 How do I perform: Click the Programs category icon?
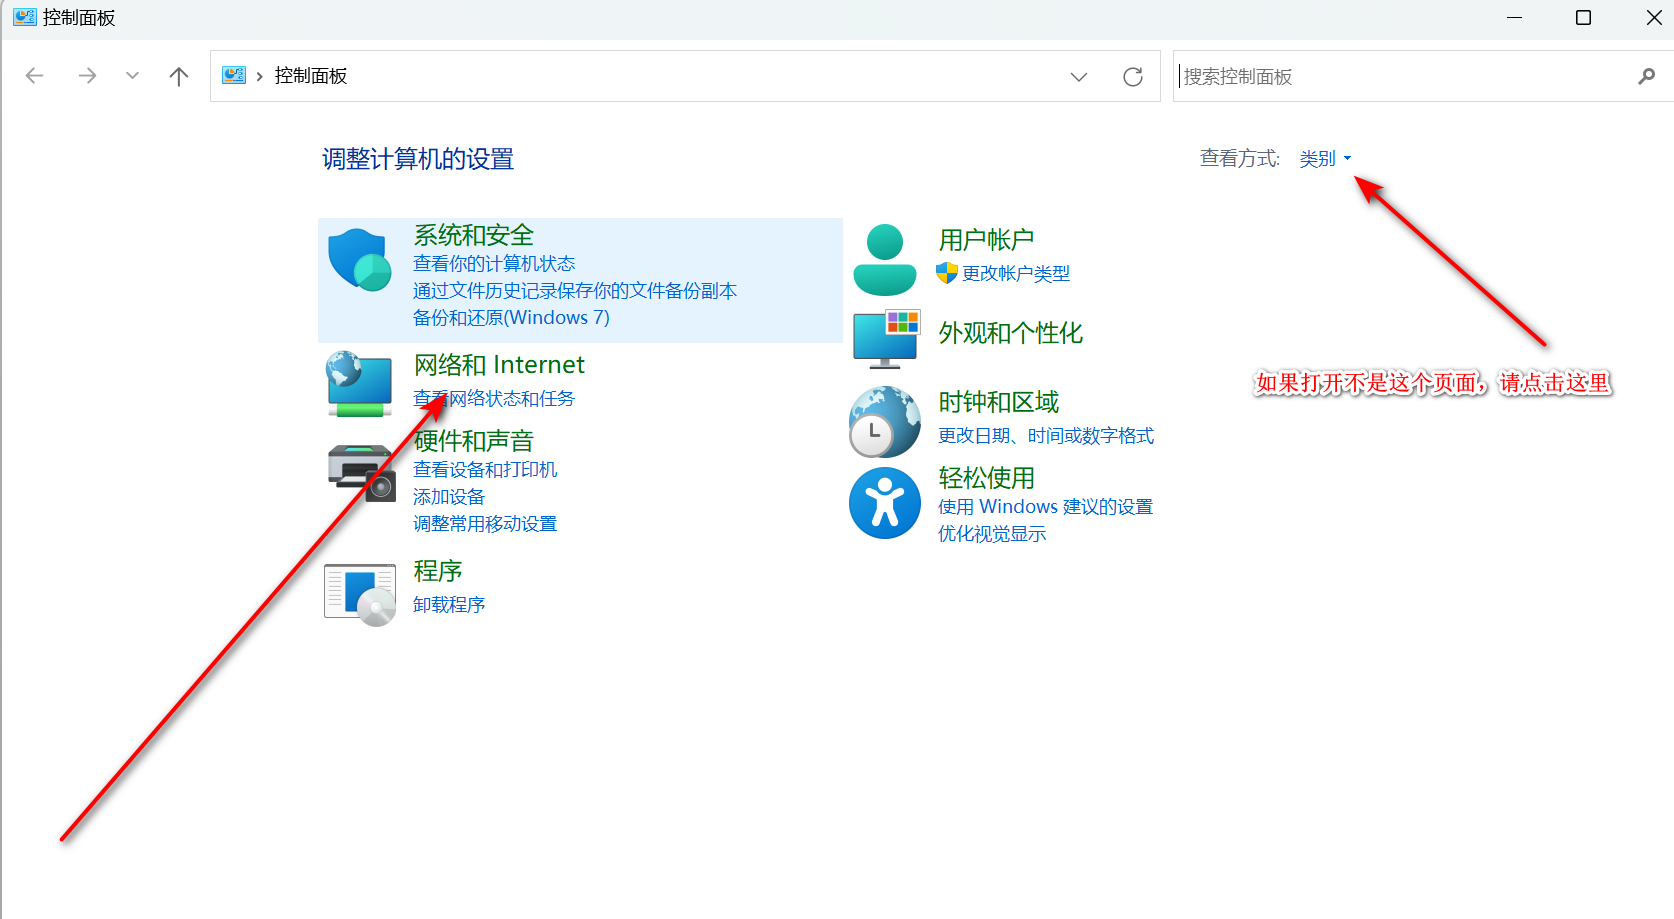(360, 593)
